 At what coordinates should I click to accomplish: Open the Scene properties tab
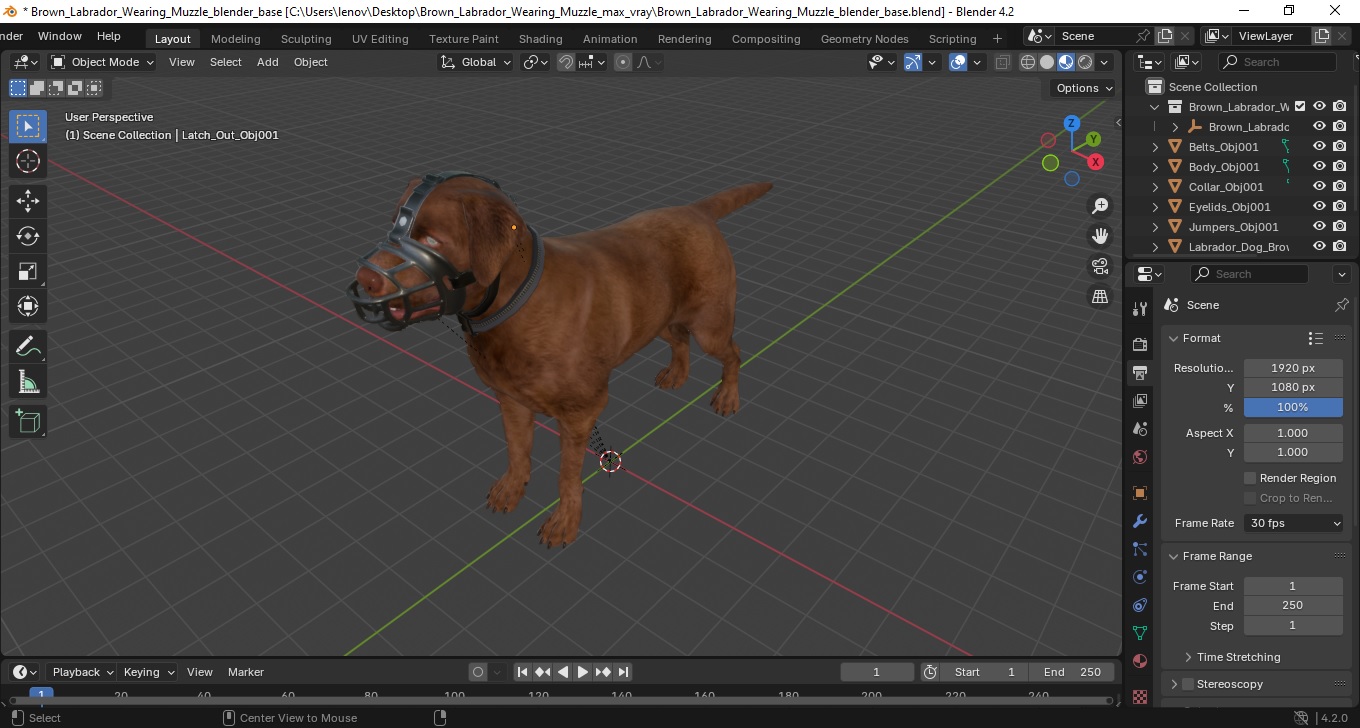(x=1139, y=429)
